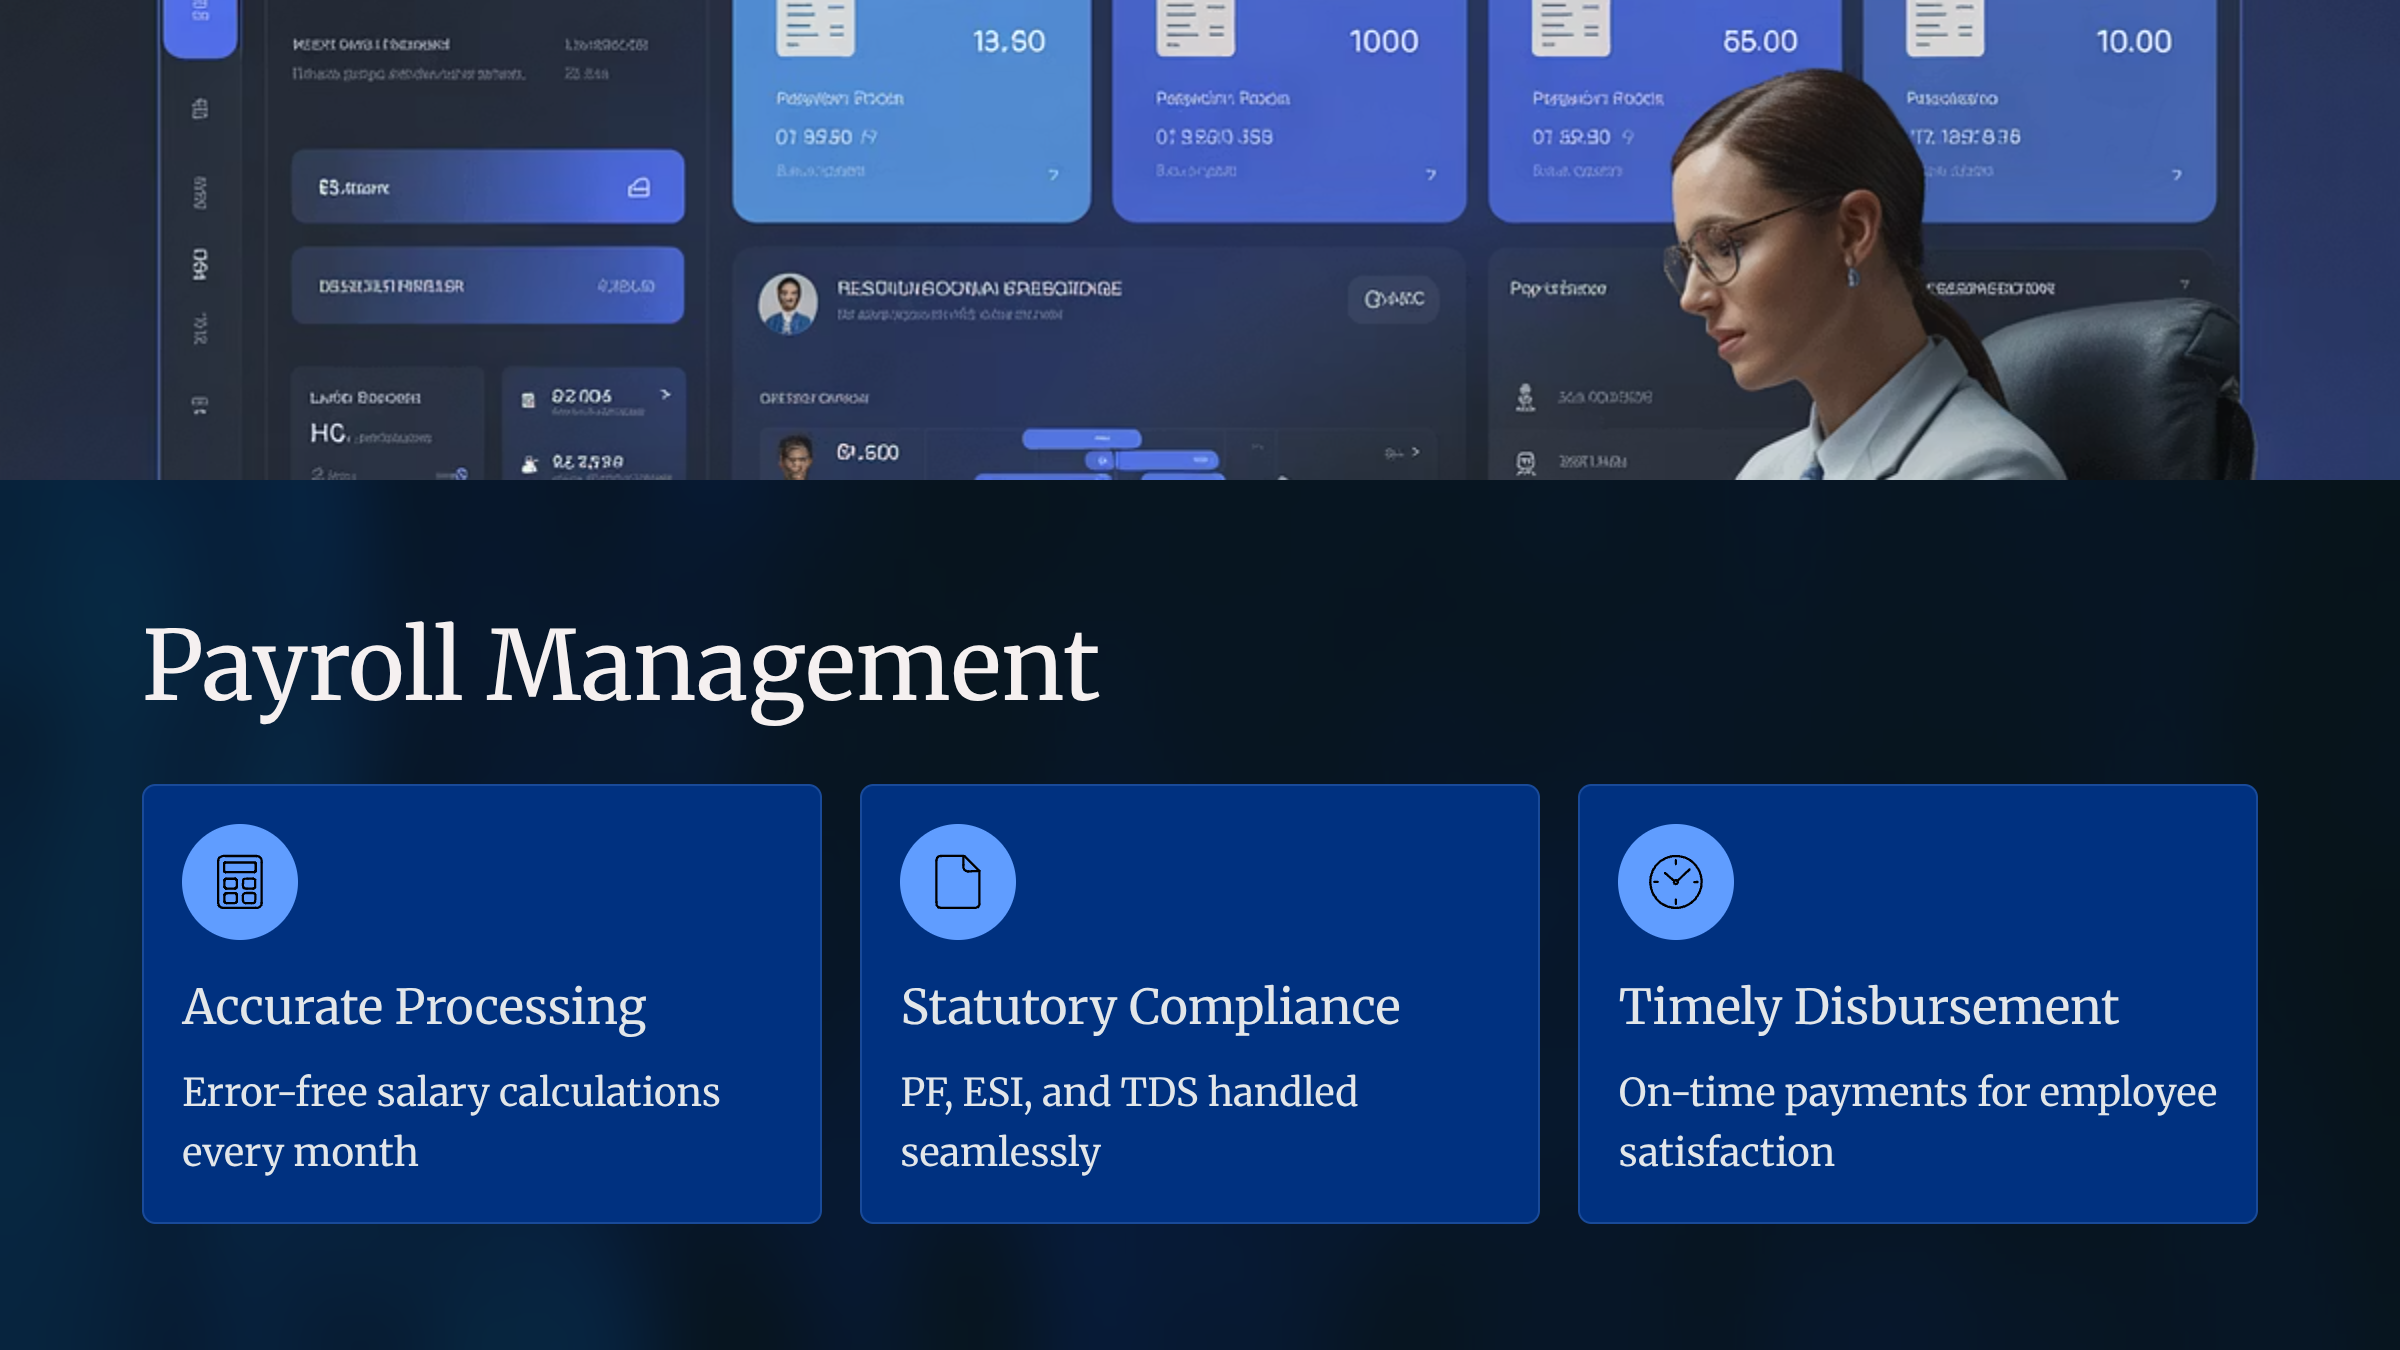The height and width of the screenshot is (1350, 2400).
Task: Click the lock icon on blue sidebar button
Action: click(639, 187)
